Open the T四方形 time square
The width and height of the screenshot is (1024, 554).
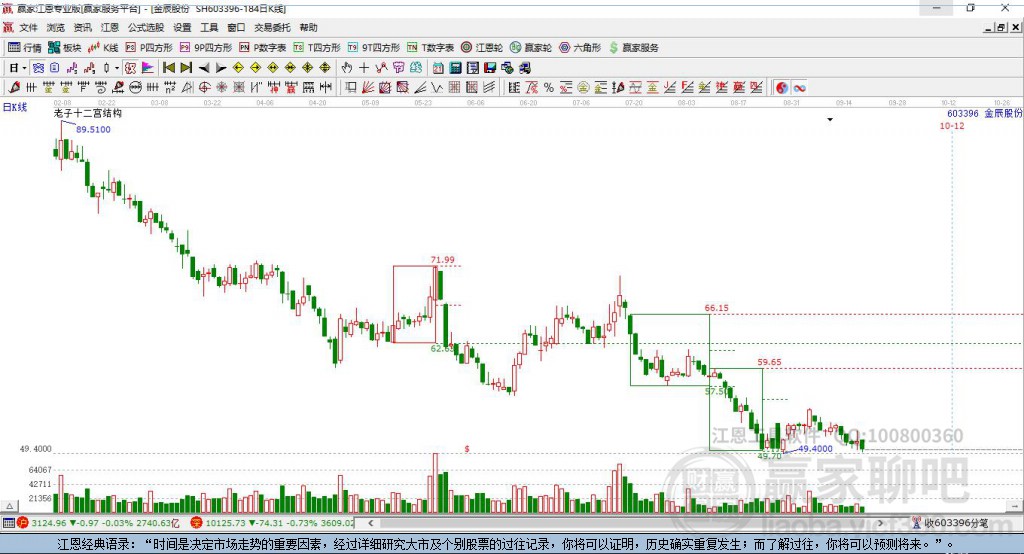click(x=317, y=48)
